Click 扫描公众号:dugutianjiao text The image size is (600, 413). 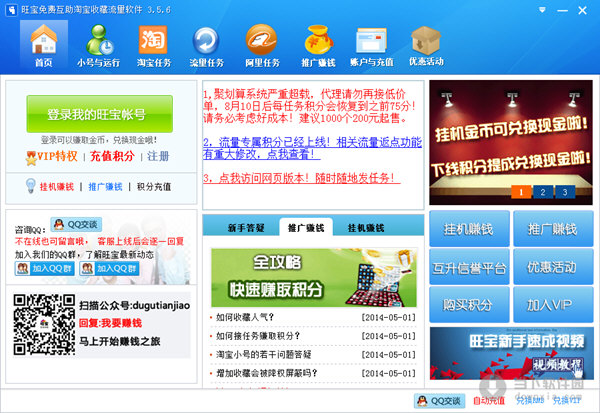click(134, 305)
